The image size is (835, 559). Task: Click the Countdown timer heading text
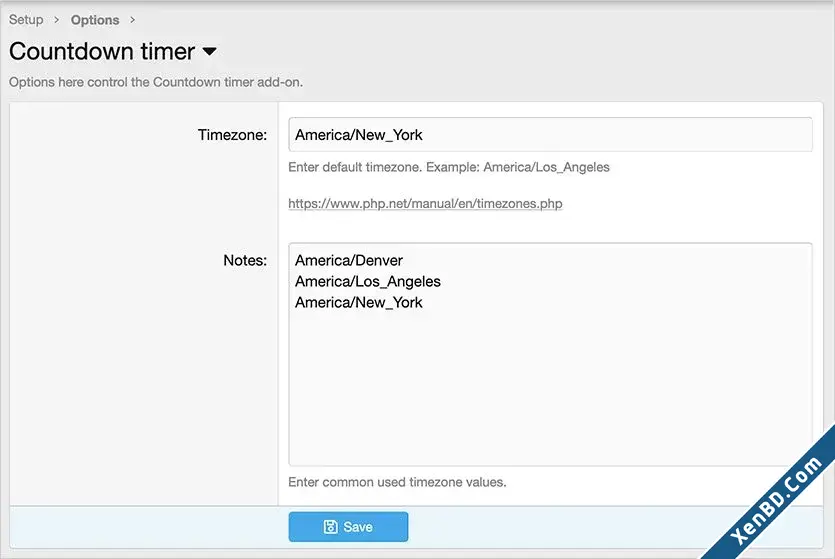click(x=102, y=52)
